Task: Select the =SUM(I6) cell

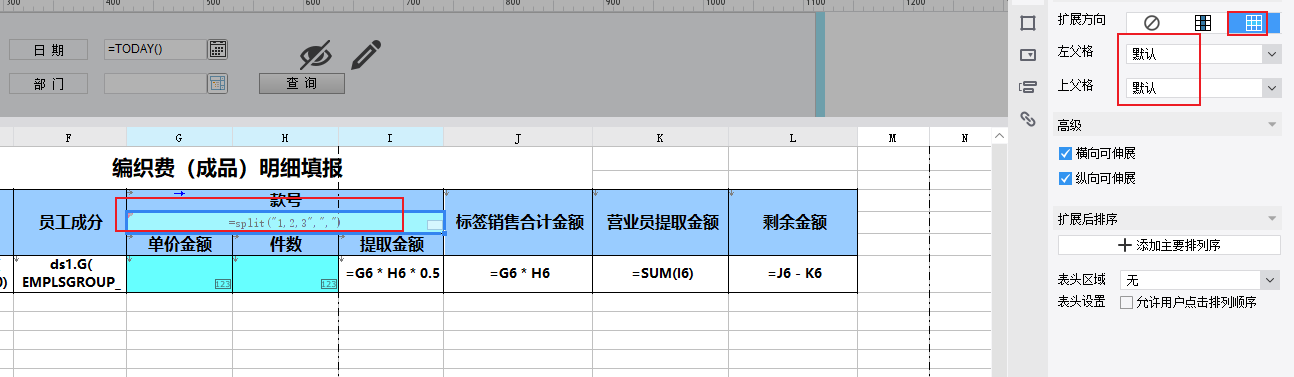Action: (661, 274)
